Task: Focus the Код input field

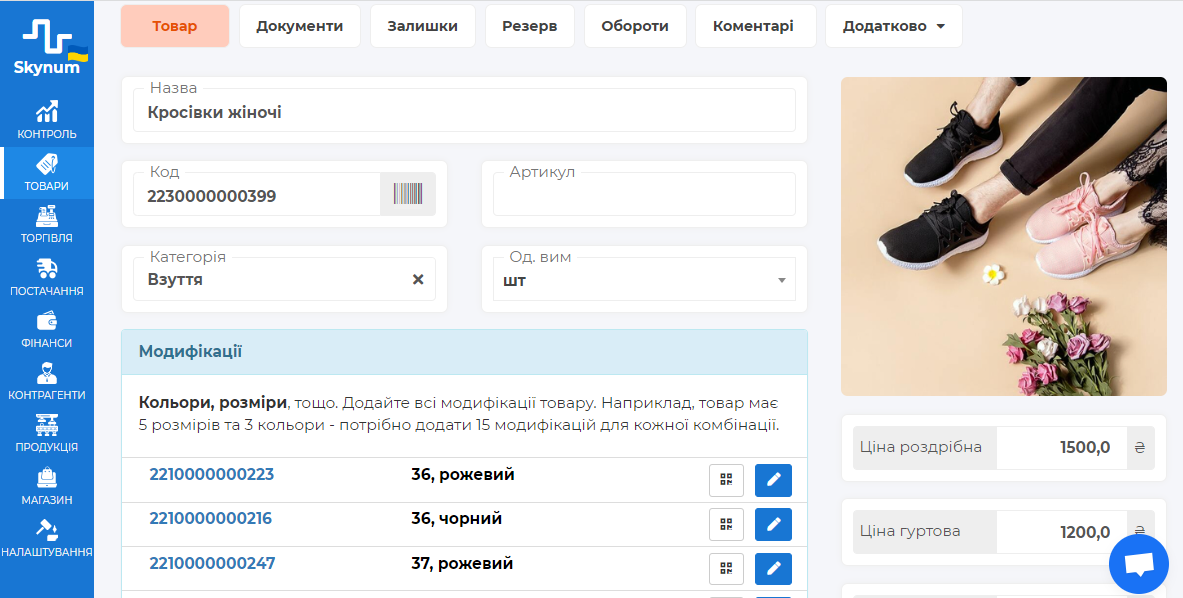Action: 257,195
